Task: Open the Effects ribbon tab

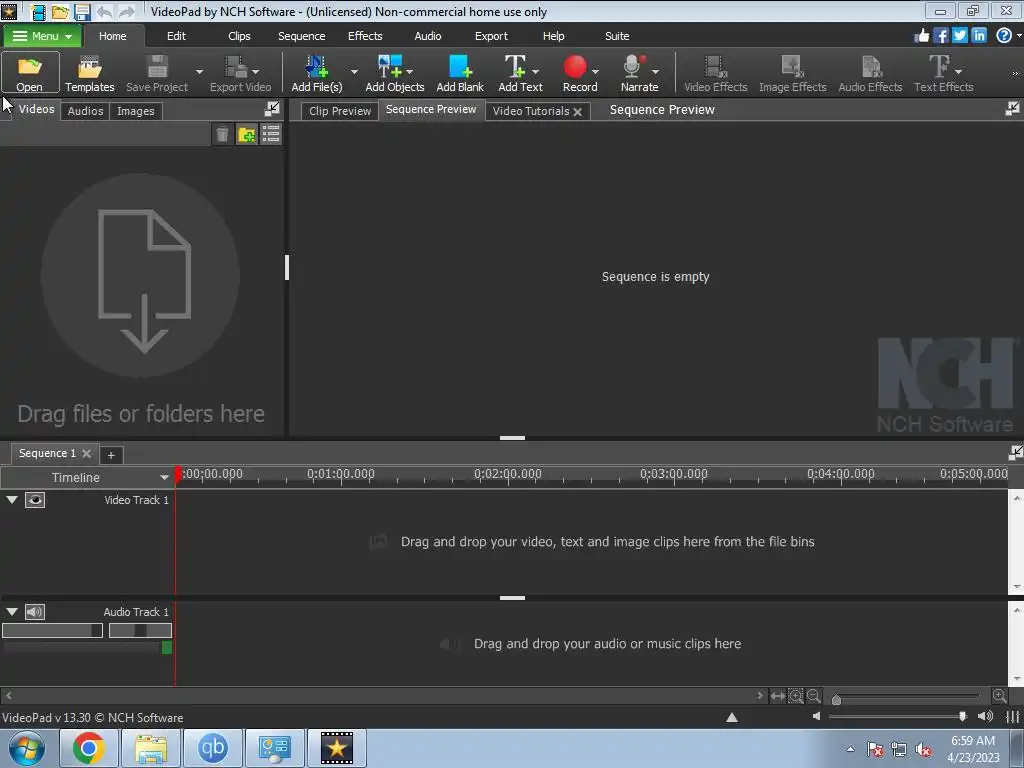Action: (365, 36)
